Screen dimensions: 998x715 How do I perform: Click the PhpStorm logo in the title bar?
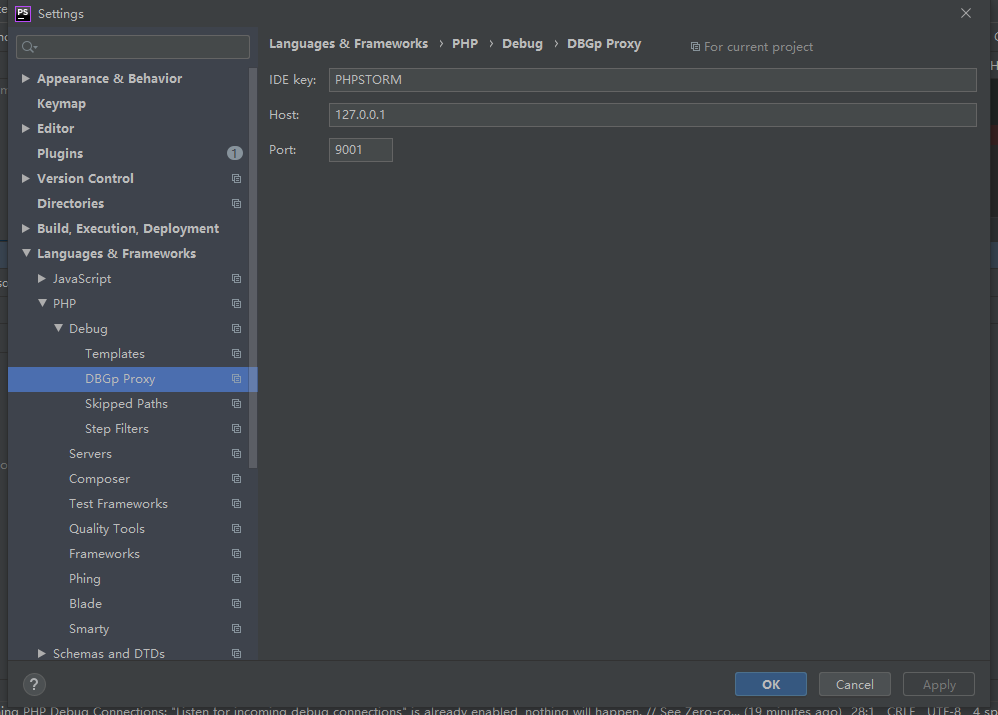tap(22, 13)
